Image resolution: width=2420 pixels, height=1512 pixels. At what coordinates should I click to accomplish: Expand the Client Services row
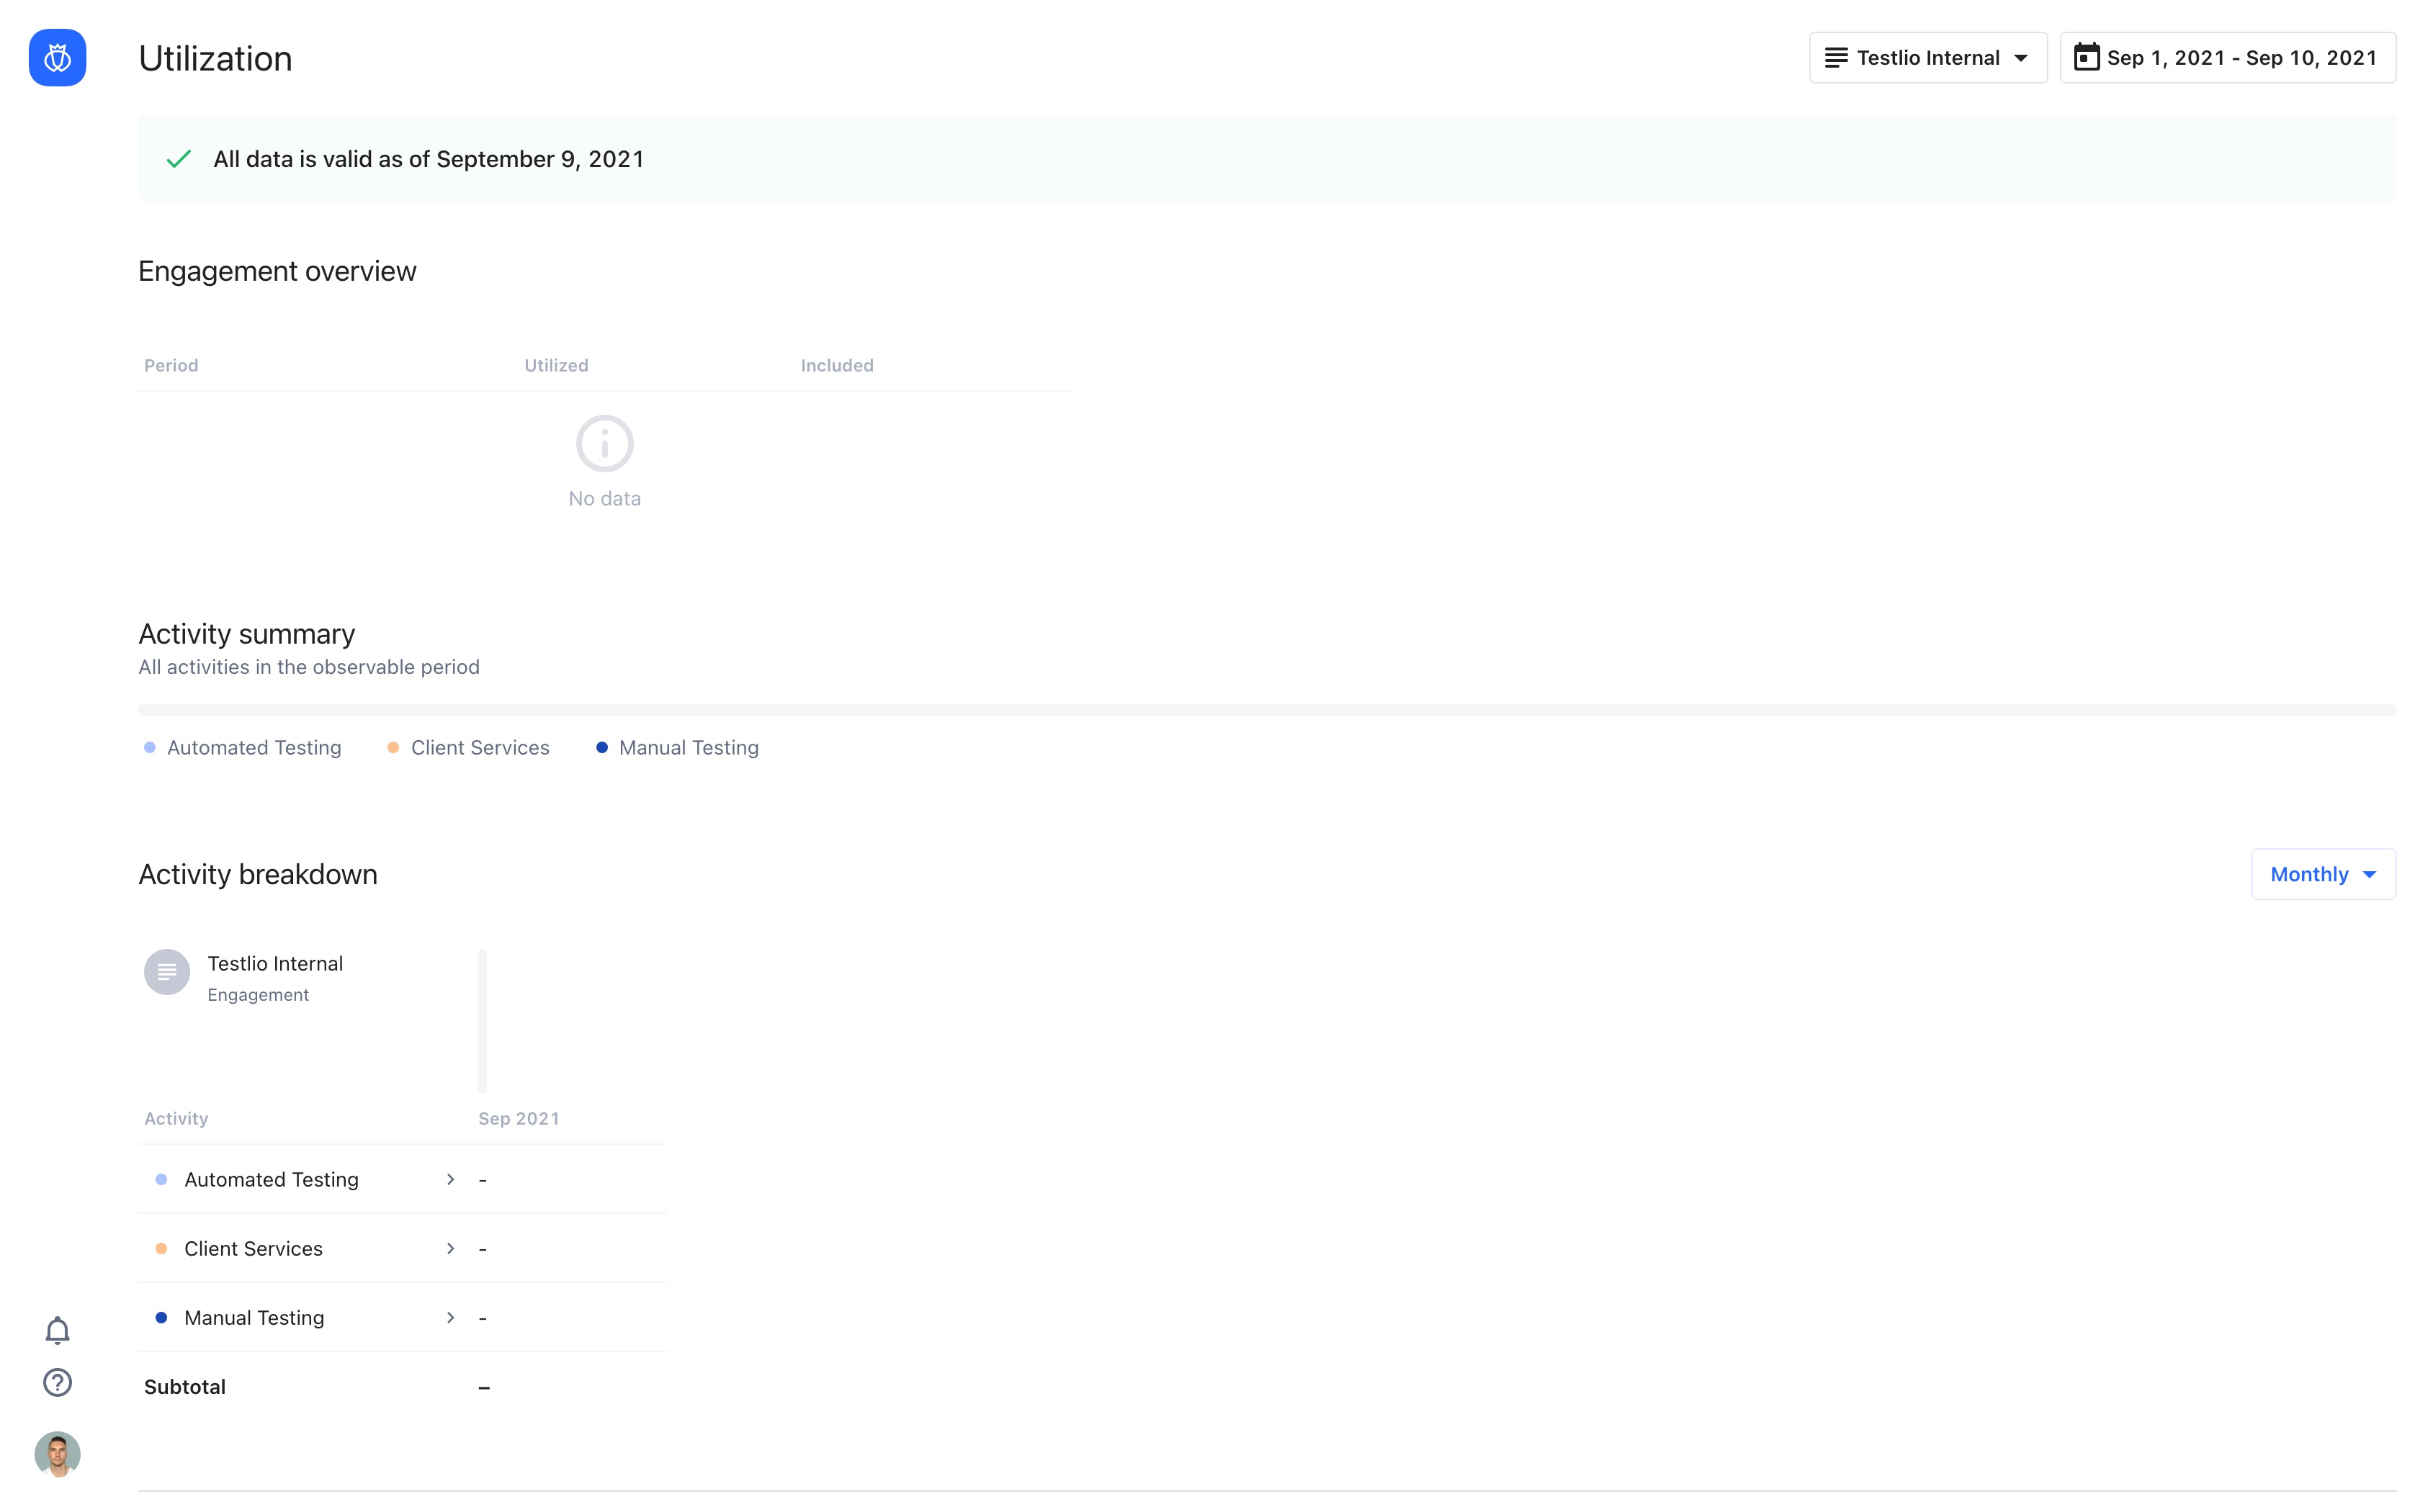[451, 1249]
